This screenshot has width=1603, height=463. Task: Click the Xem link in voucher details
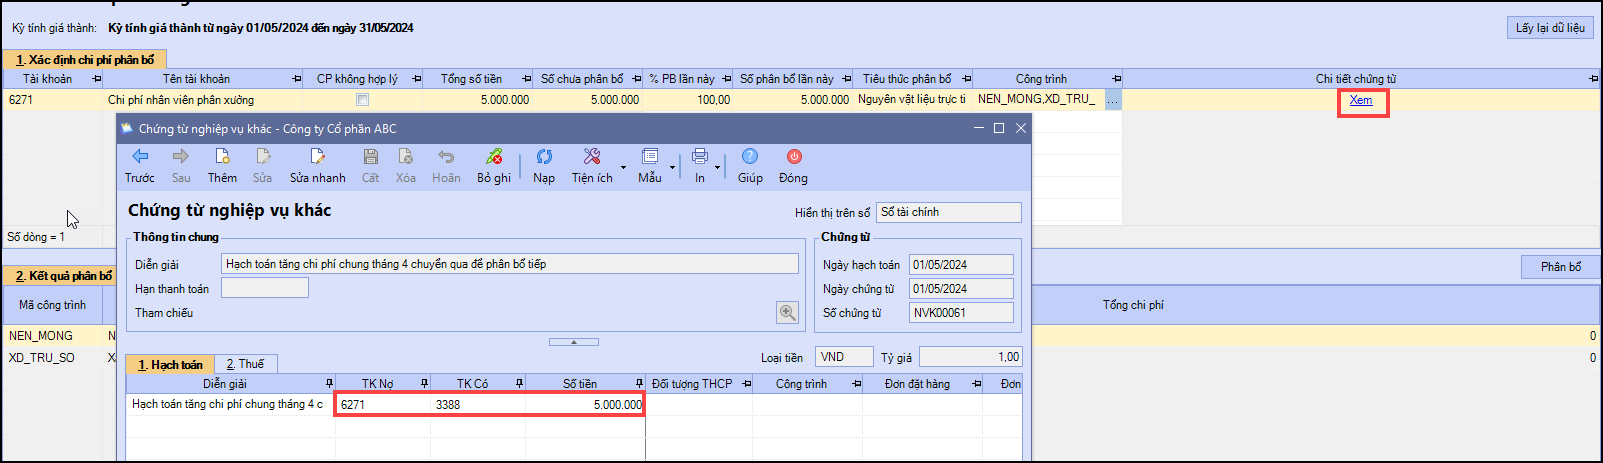click(1361, 100)
